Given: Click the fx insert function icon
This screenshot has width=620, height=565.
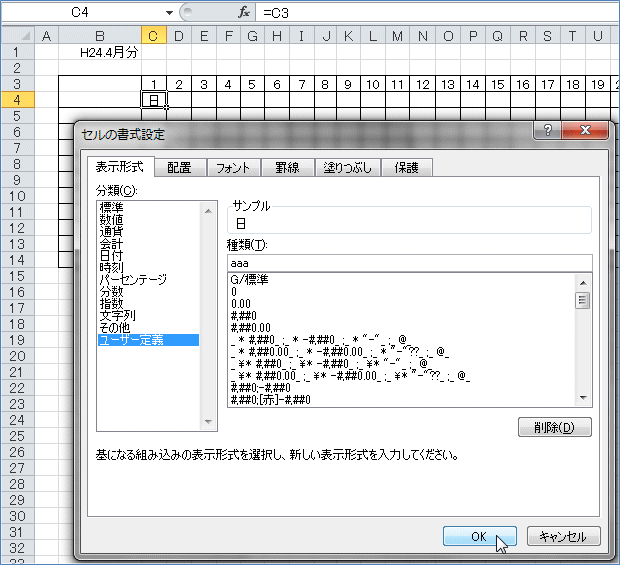Looking at the screenshot, I should (244, 12).
